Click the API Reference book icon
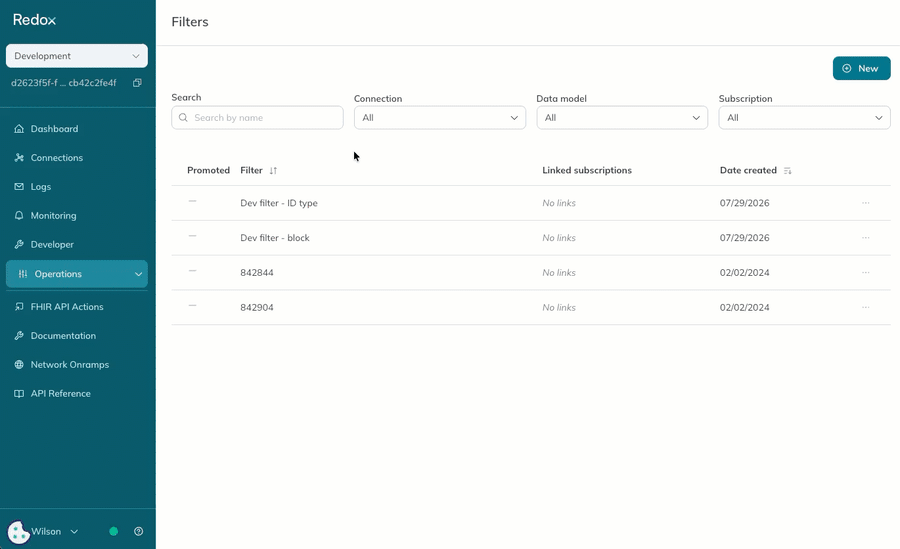 pyautogui.click(x=19, y=393)
